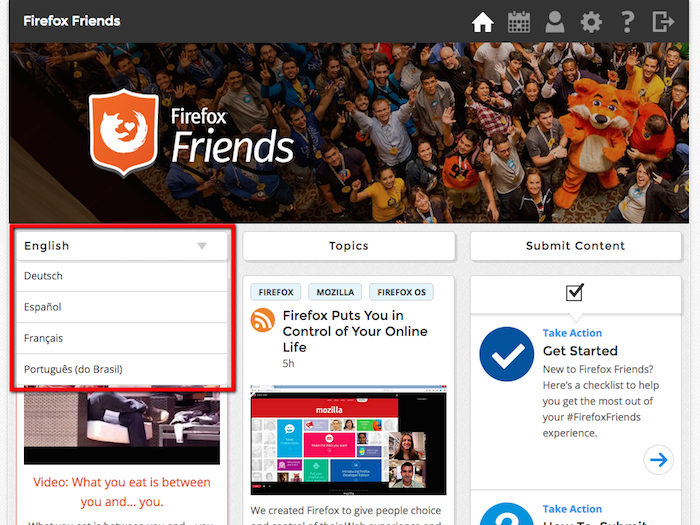700x525 pixels.
Task: Select Deutsch from language list
Action: coord(122,276)
